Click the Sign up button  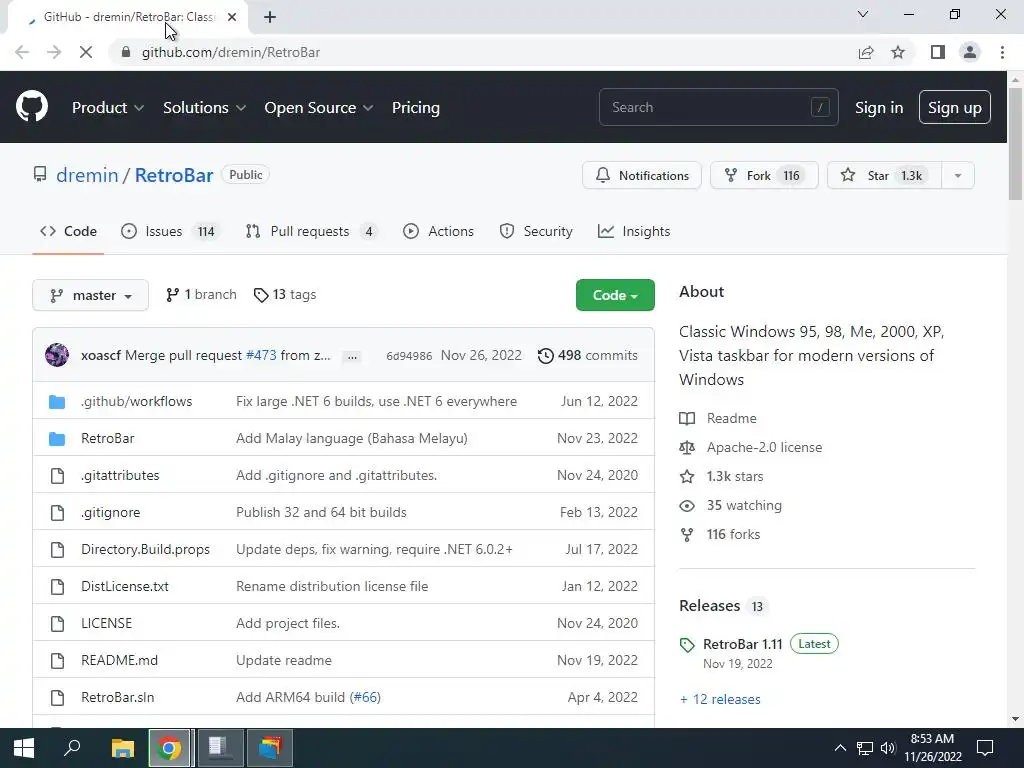(x=954, y=108)
